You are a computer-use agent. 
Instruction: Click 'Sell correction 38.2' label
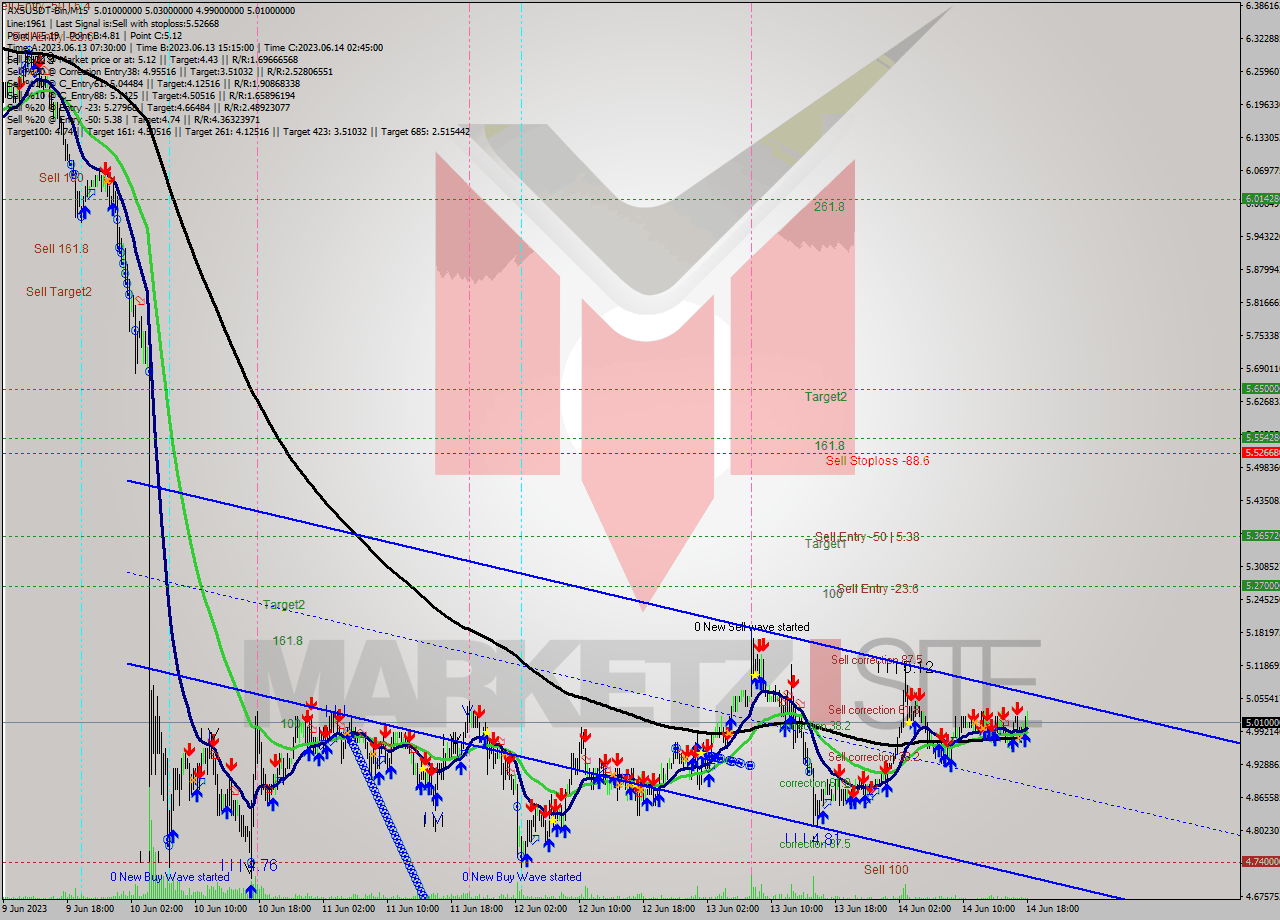coord(874,757)
